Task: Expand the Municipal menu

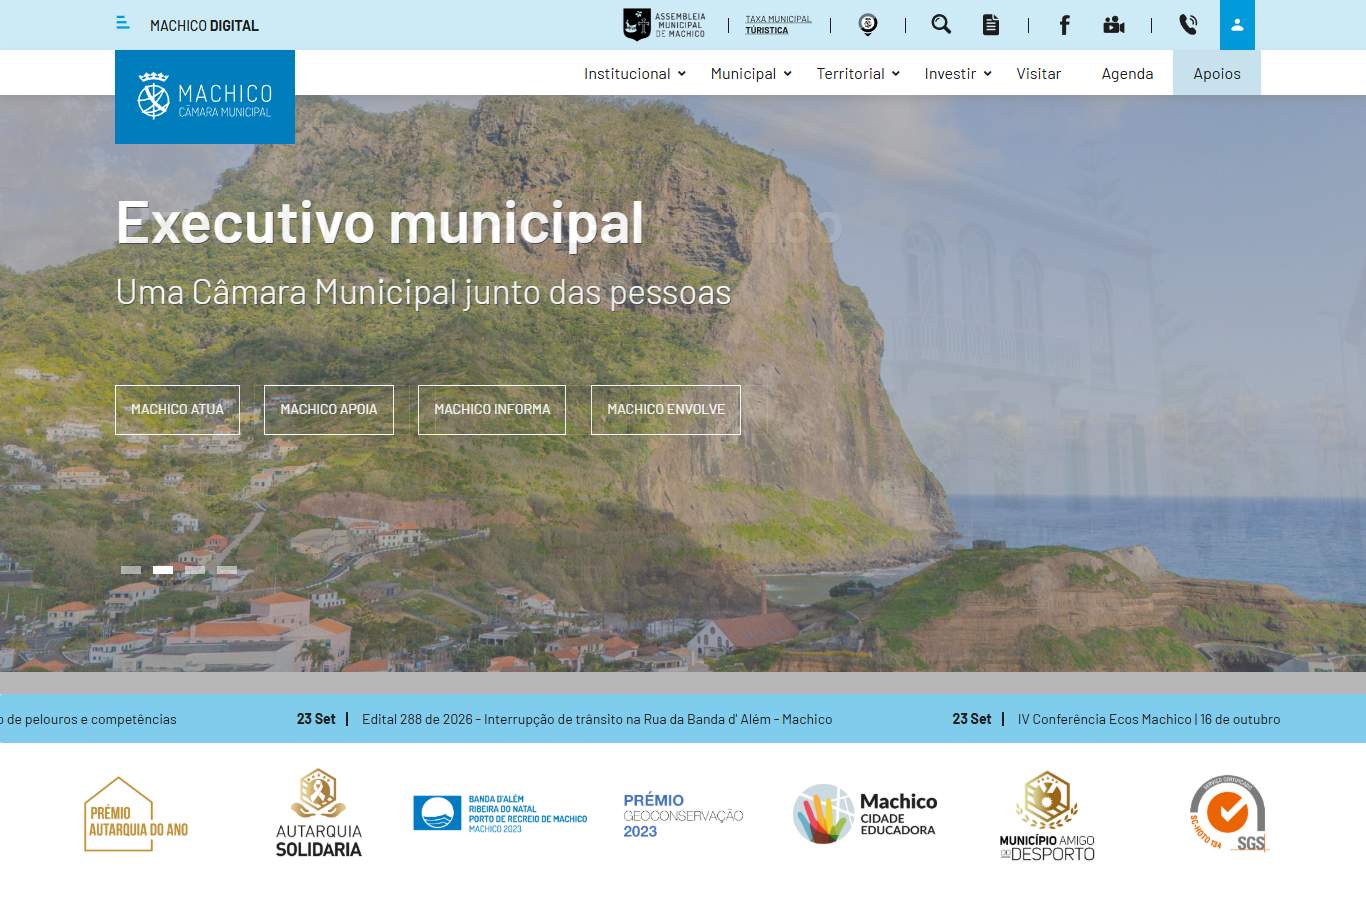Action: point(751,73)
